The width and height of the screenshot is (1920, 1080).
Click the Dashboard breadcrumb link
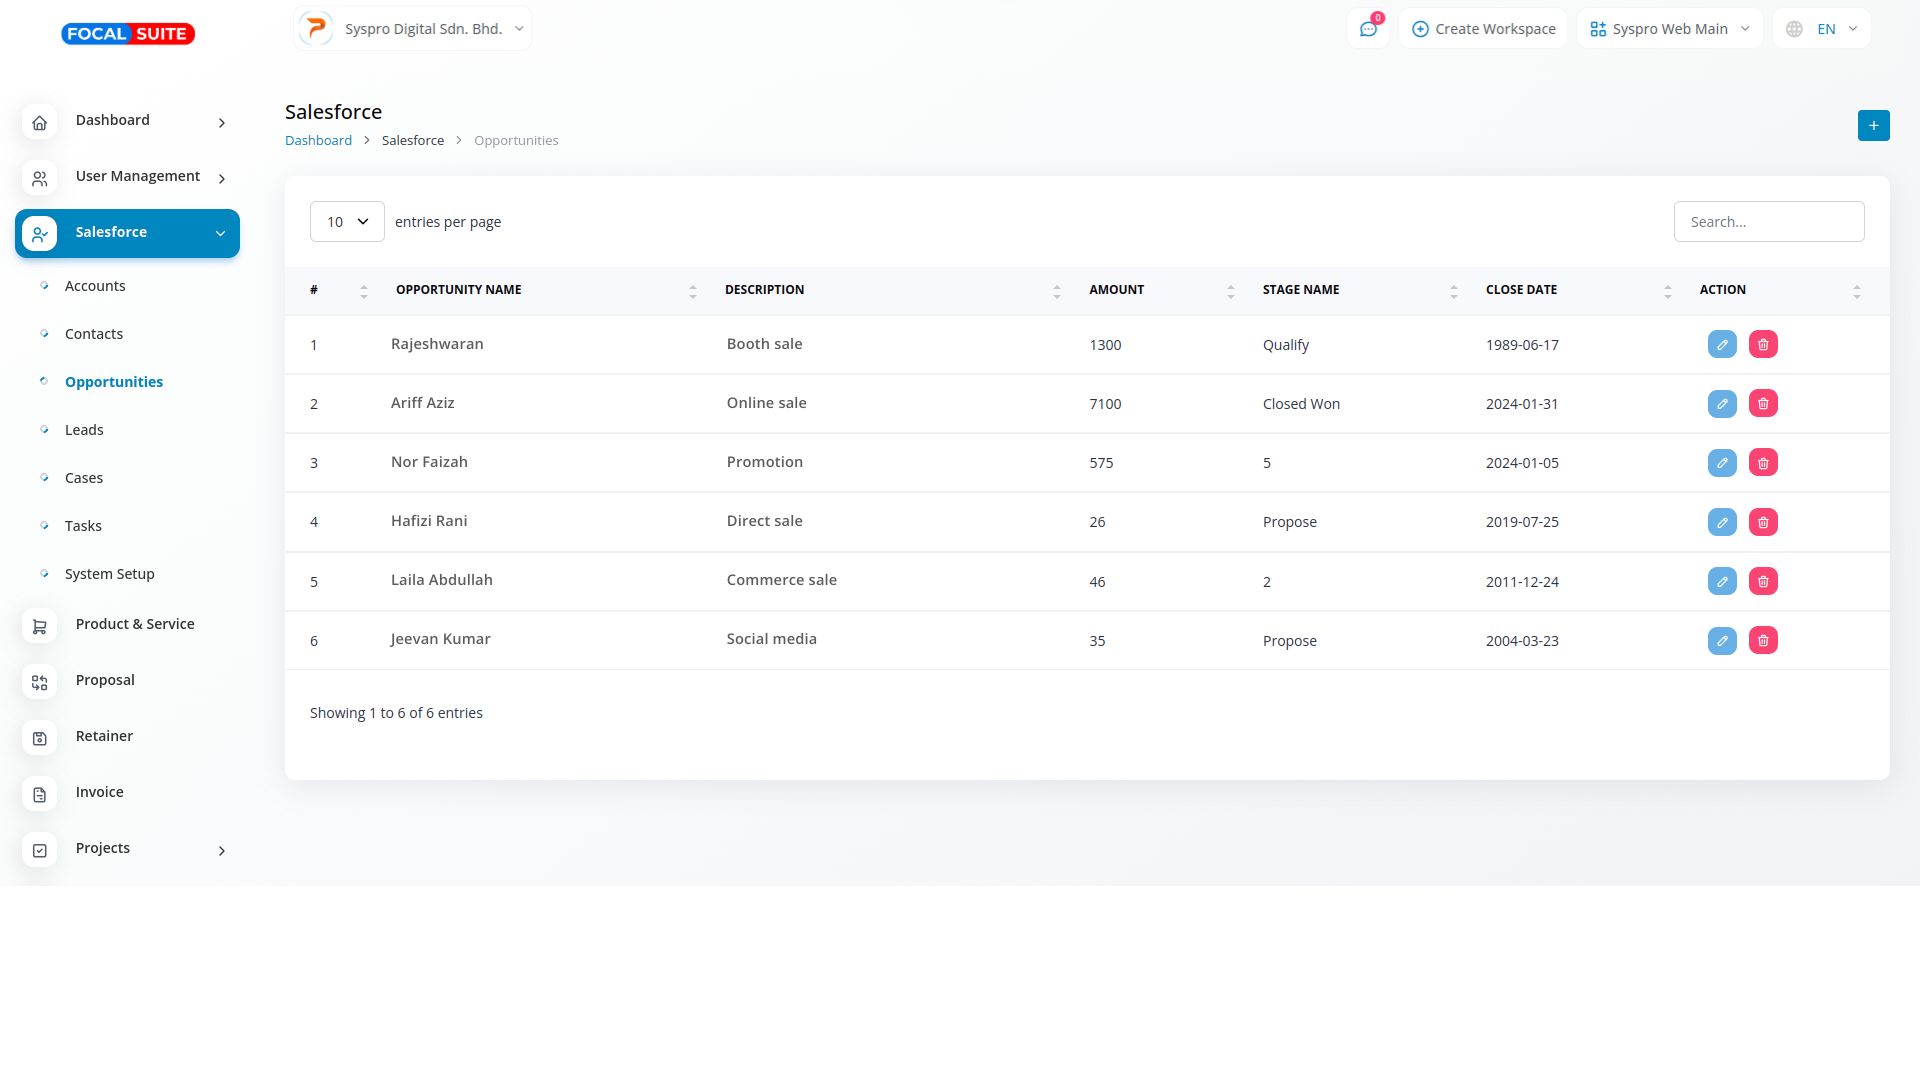[x=318, y=141]
